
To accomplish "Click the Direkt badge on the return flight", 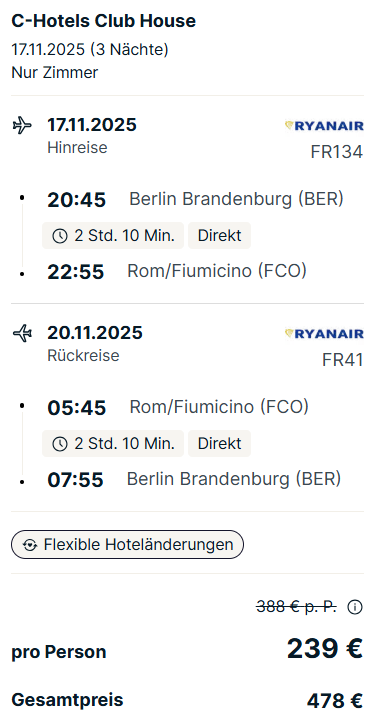I will (x=220, y=444).
